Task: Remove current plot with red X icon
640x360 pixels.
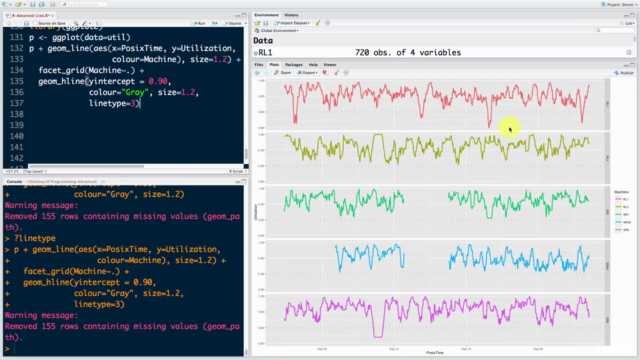Action: 324,73
